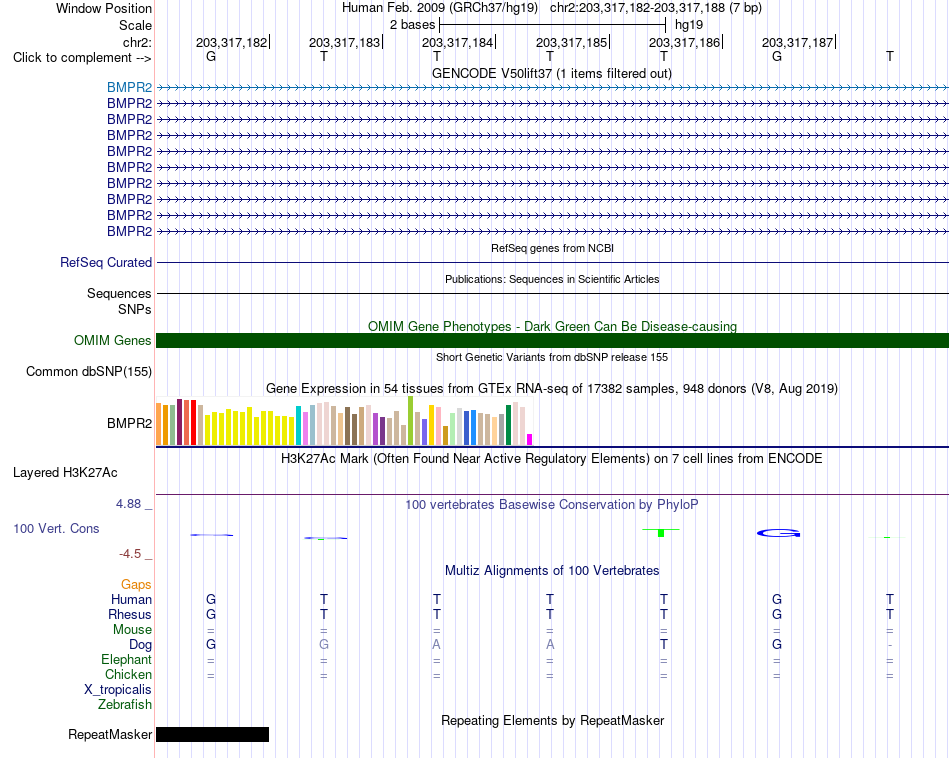The width and height of the screenshot is (950, 758).
Task: Click the 'Sequences' track label
Action: 119,293
